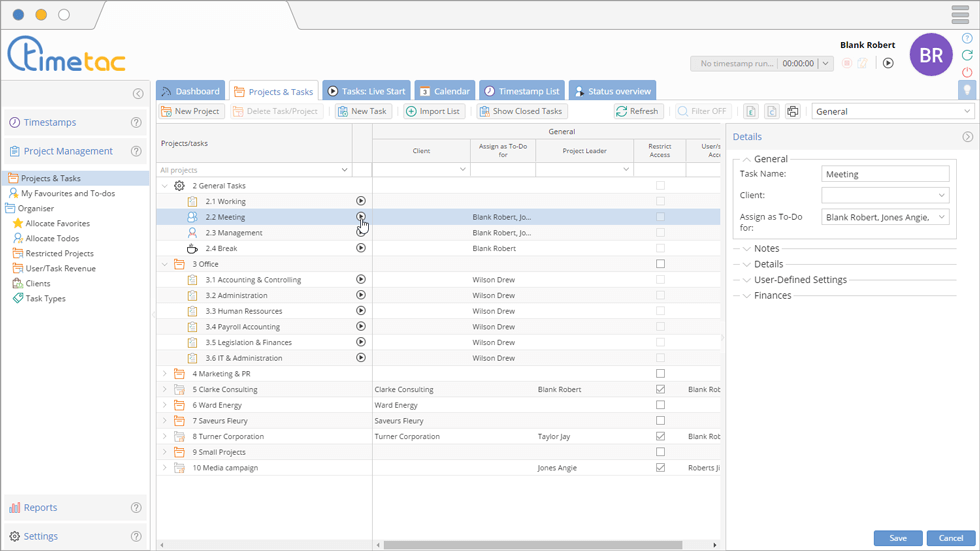Open the hamburger menu at top right

[x=960, y=14]
